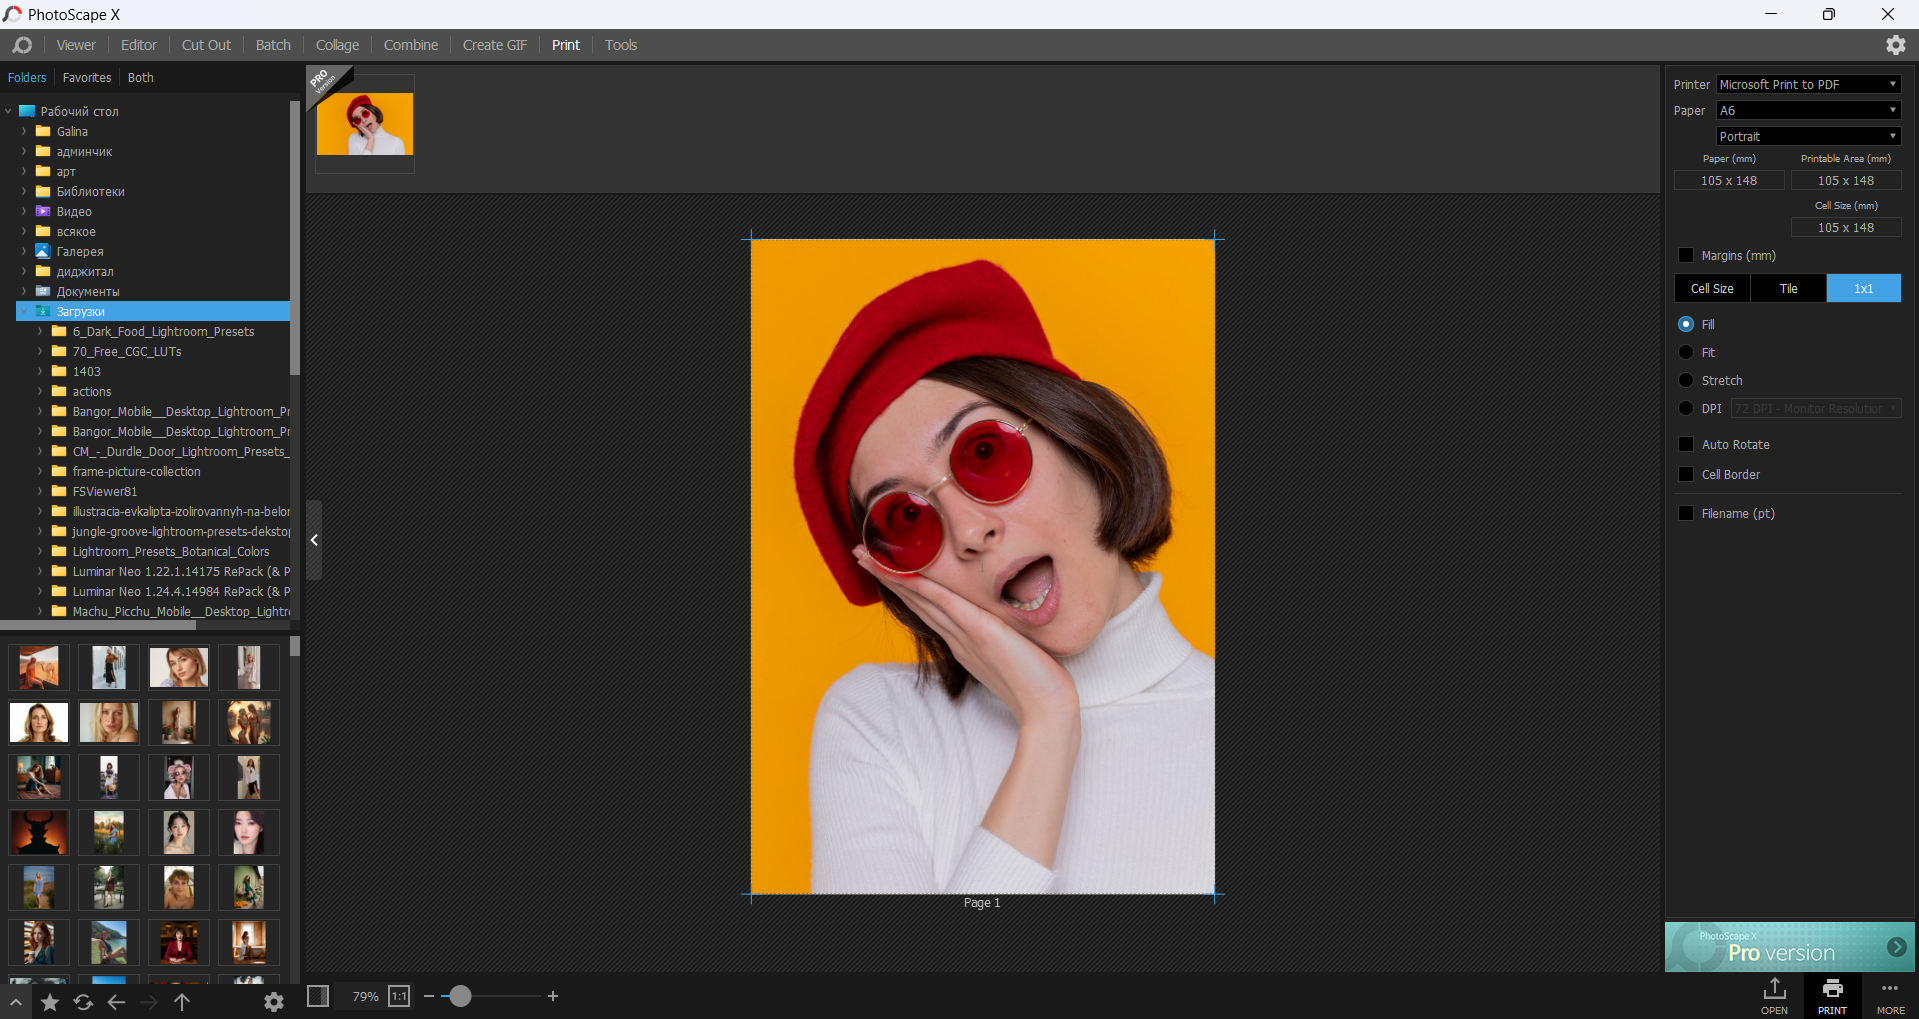1919x1019 pixels.
Task: Click the zoom slider handle
Action: [460, 996]
